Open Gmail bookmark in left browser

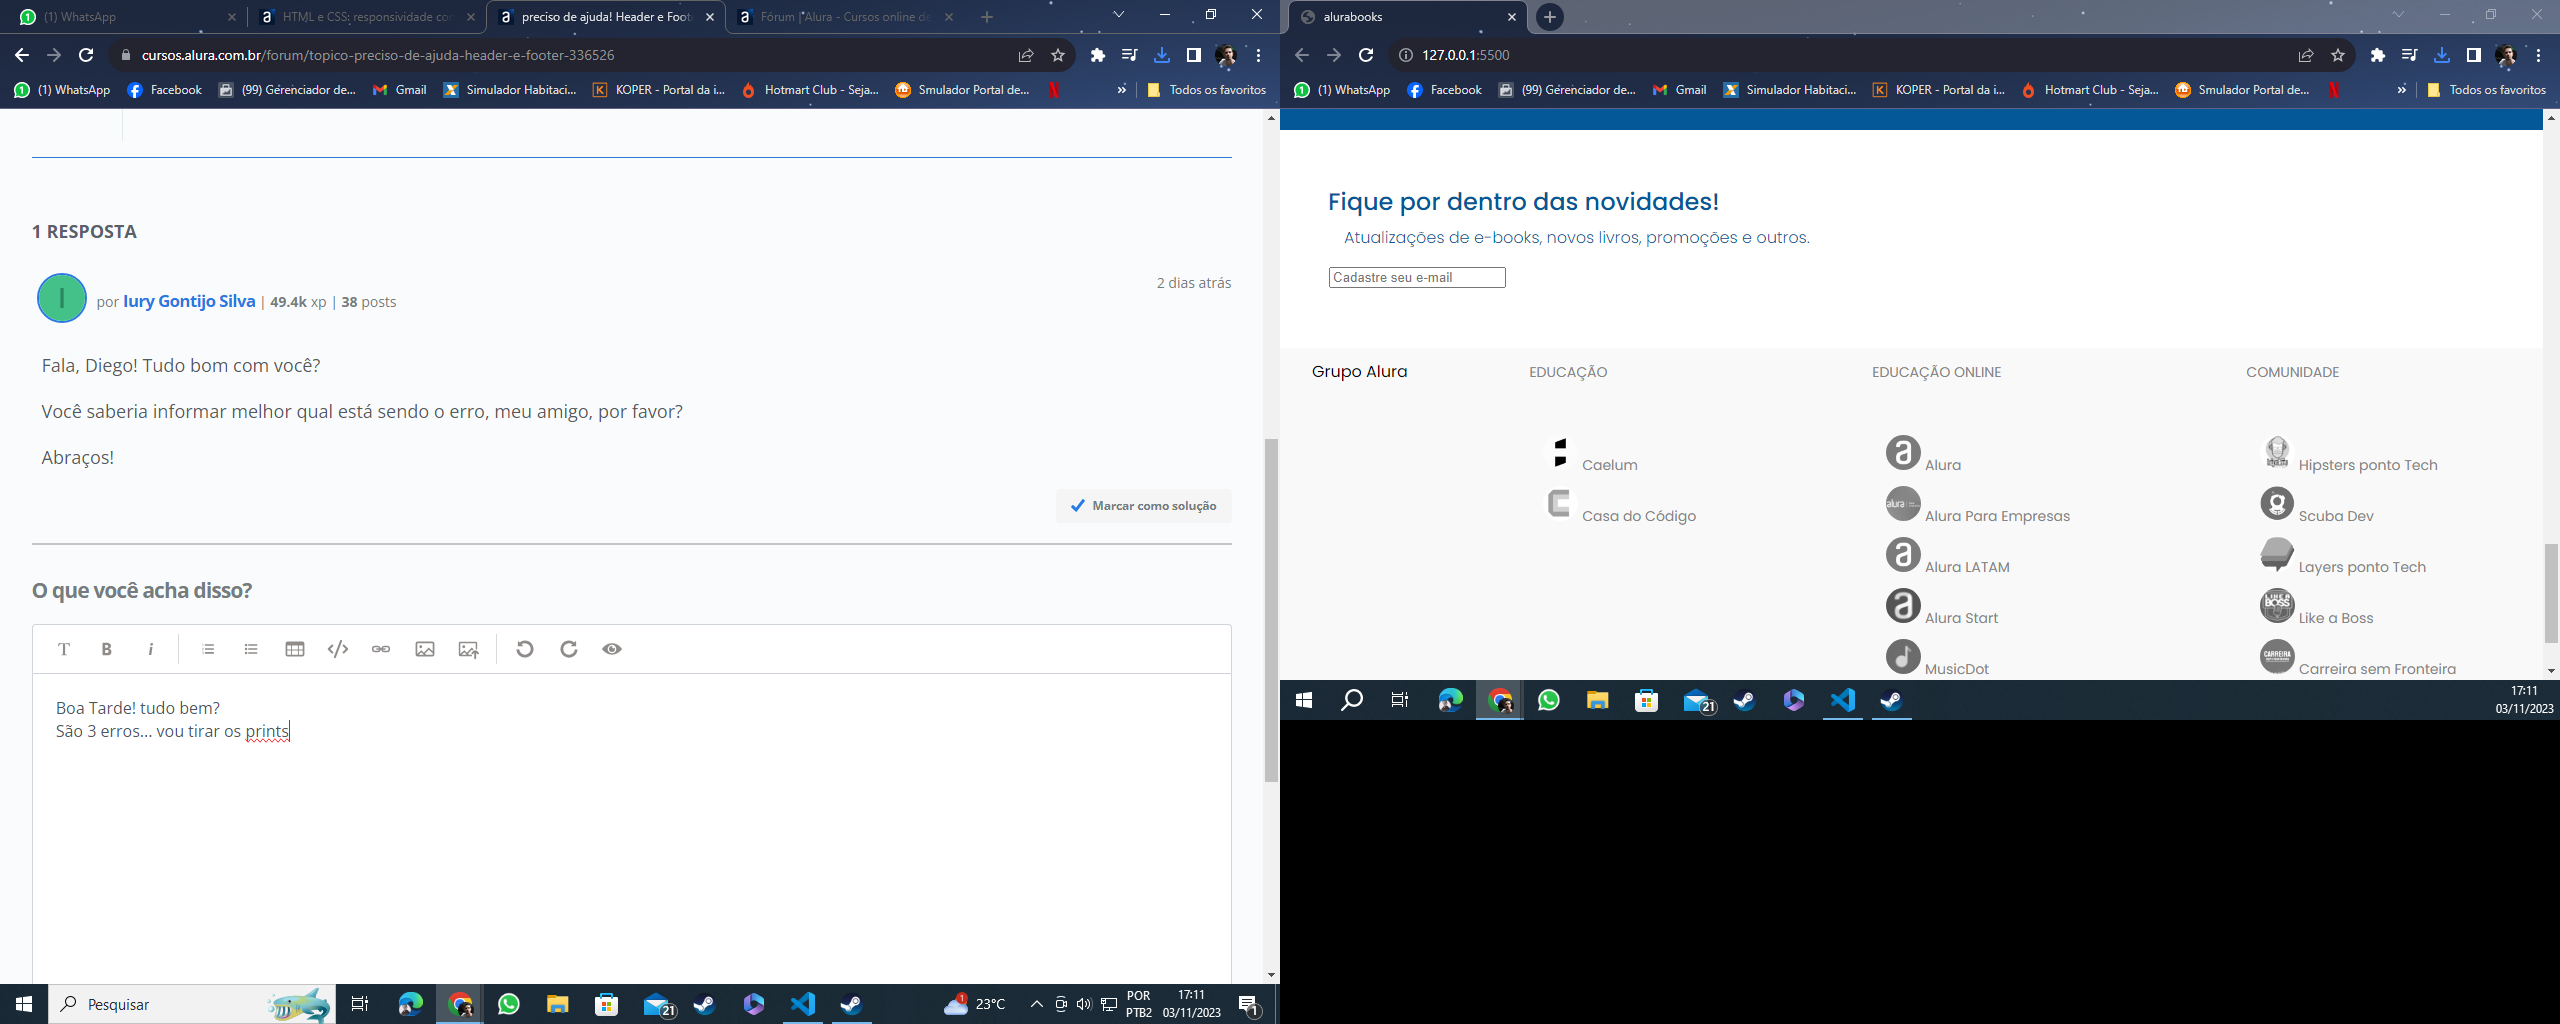pos(400,90)
